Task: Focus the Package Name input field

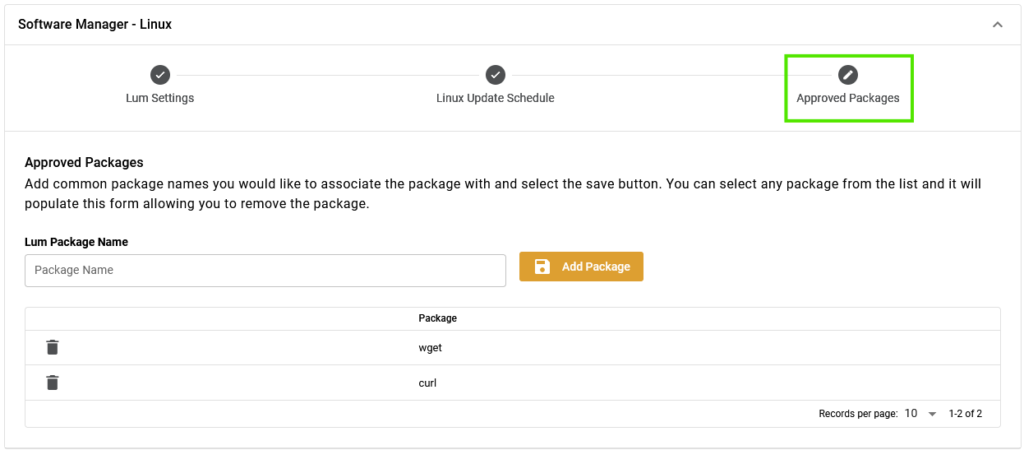Action: click(x=265, y=270)
